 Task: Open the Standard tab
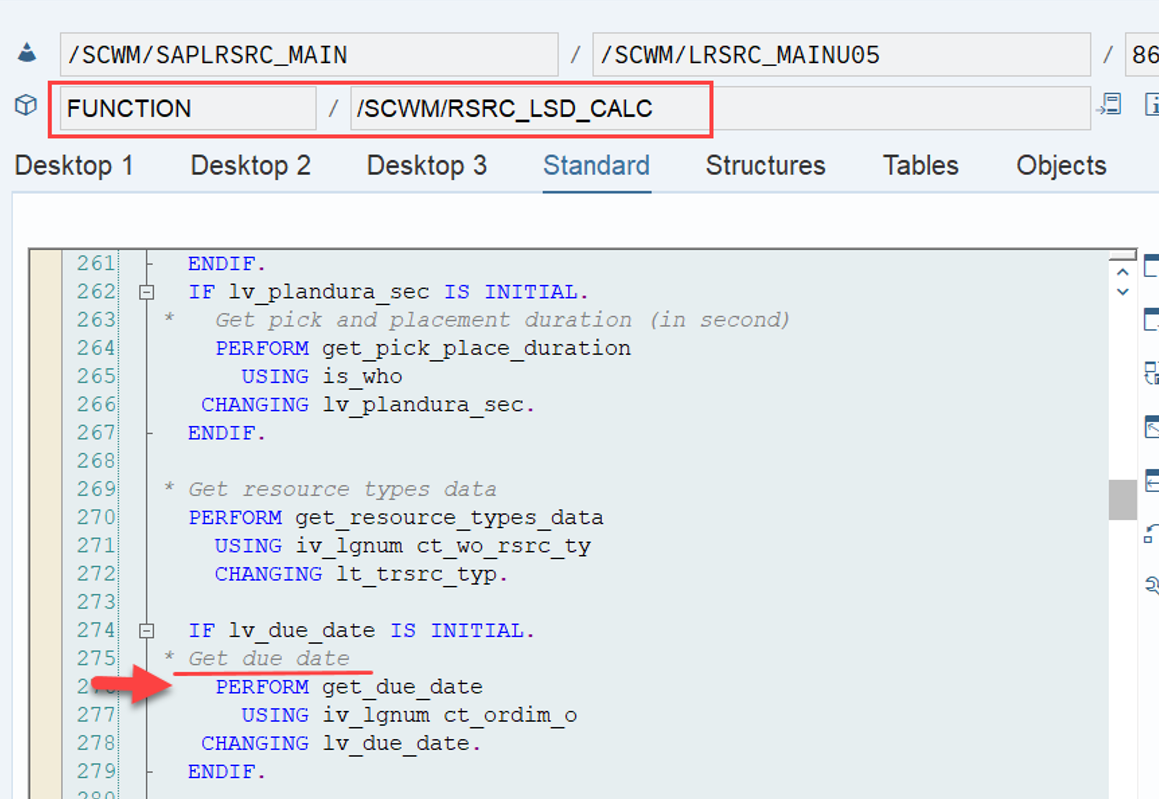pyautogui.click(x=597, y=166)
